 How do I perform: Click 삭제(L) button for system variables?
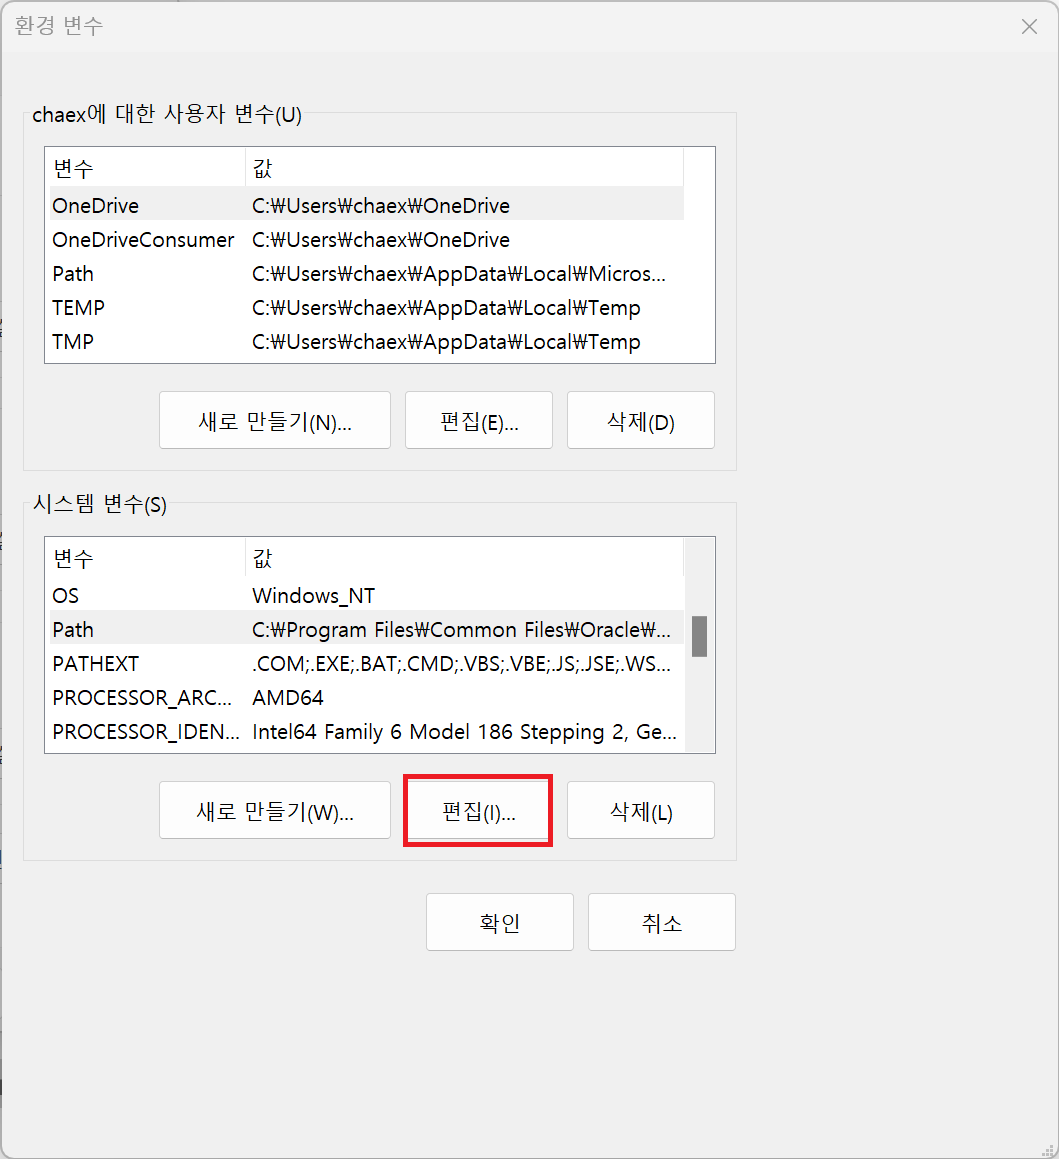click(x=641, y=810)
